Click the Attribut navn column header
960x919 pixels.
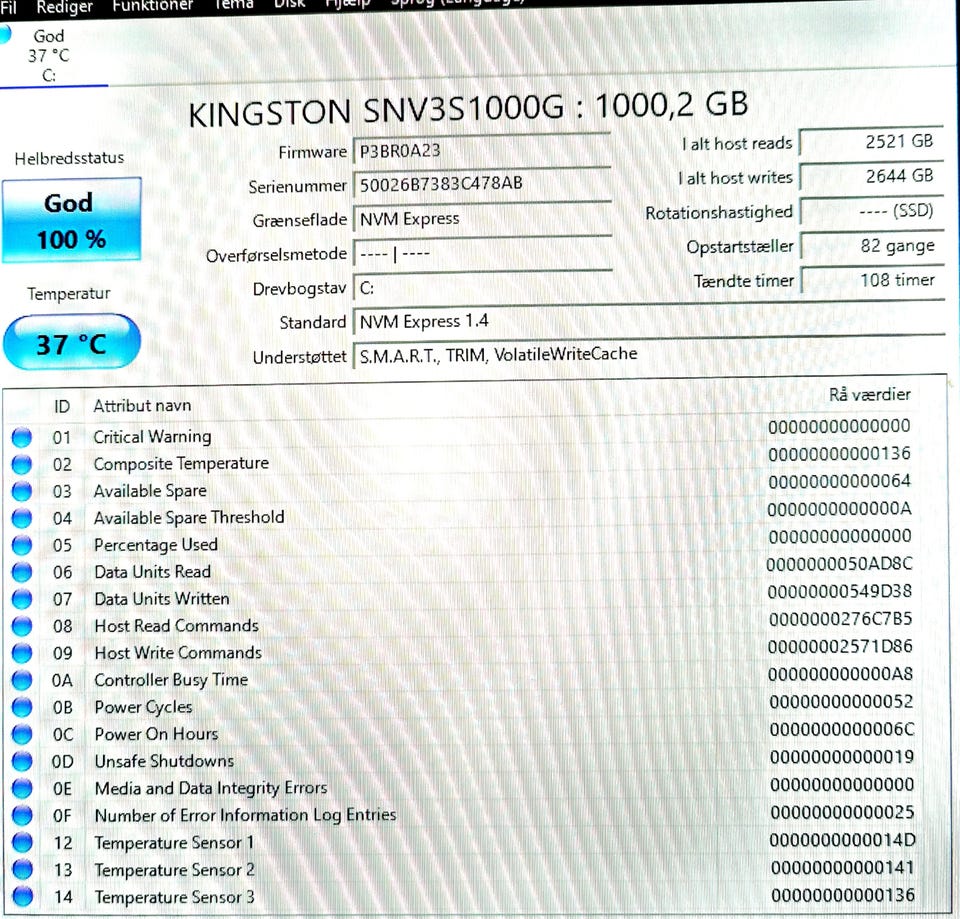[x=142, y=405]
